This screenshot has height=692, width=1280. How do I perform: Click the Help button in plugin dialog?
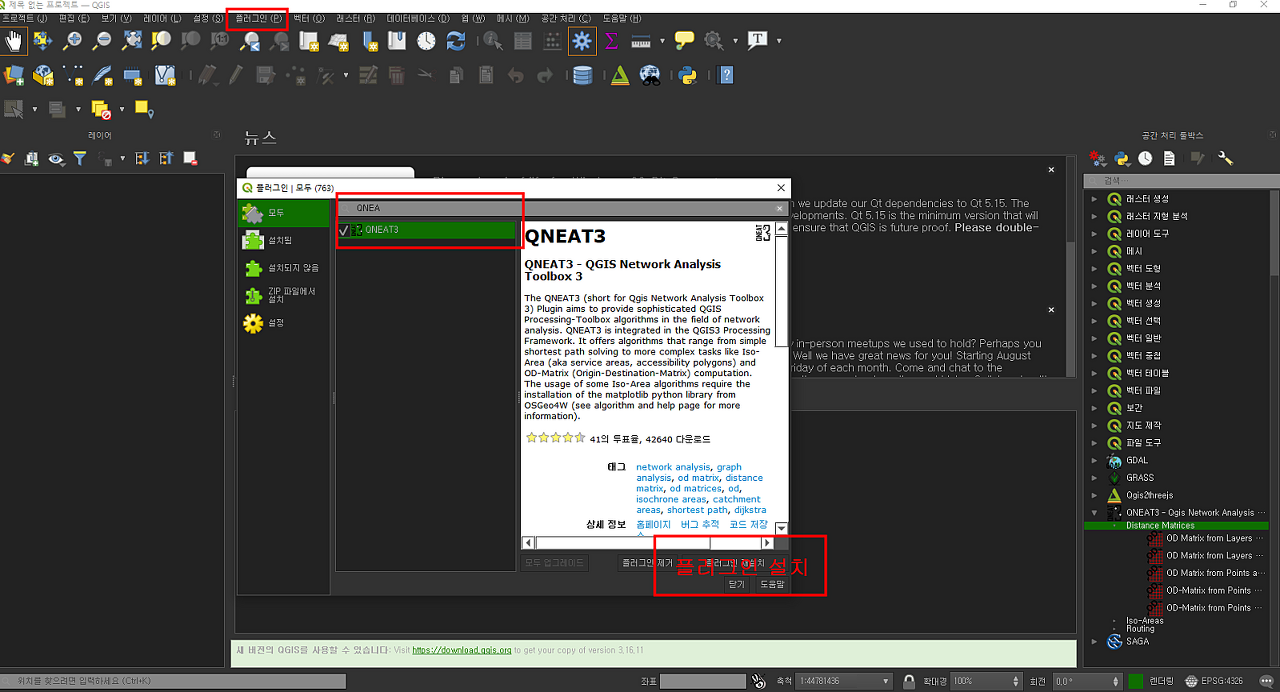771,584
